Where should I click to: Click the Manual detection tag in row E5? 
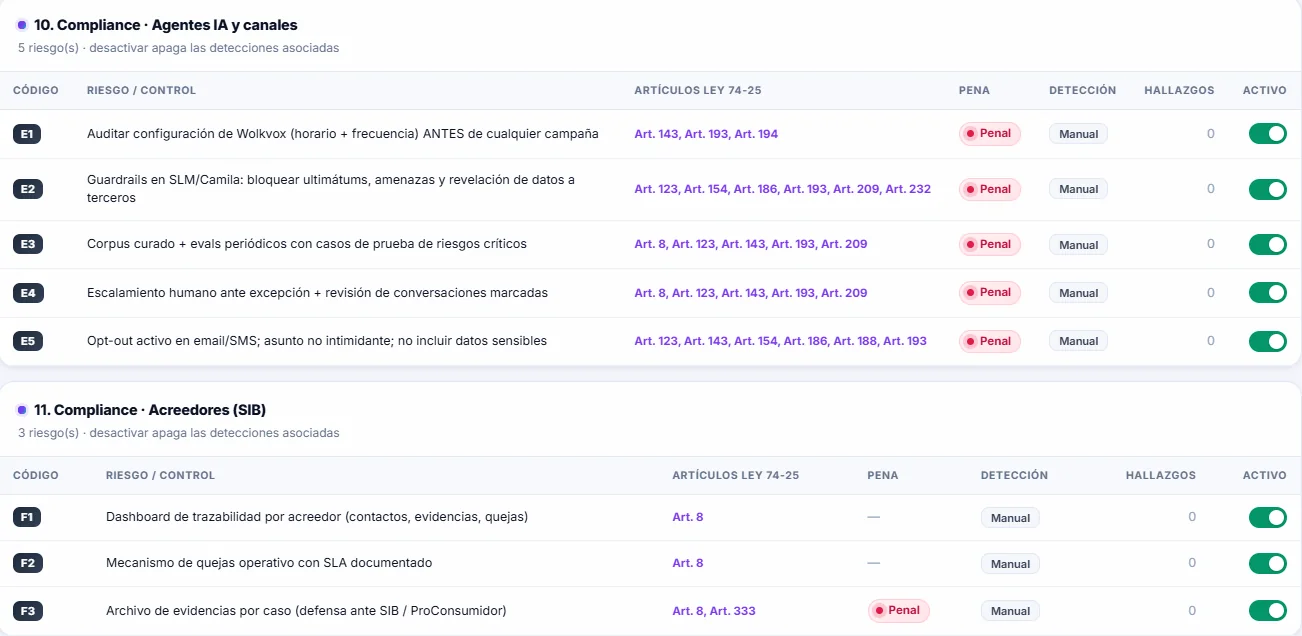pos(1078,341)
